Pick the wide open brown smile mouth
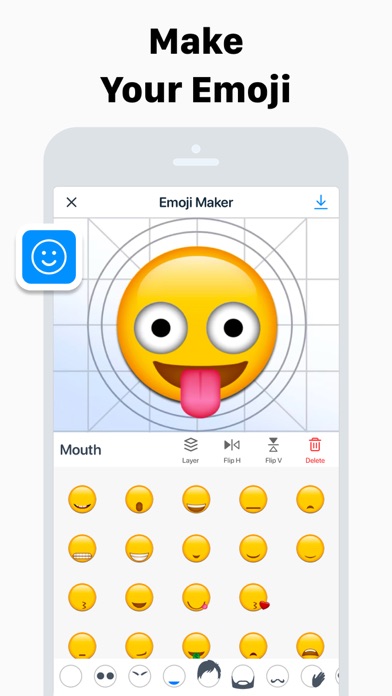 139,597
